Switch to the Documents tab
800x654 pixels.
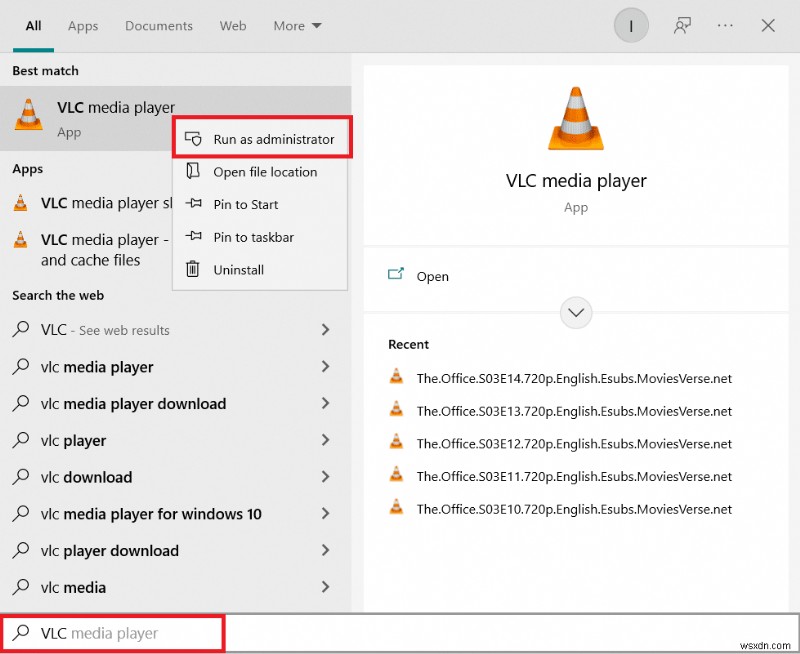point(158,26)
